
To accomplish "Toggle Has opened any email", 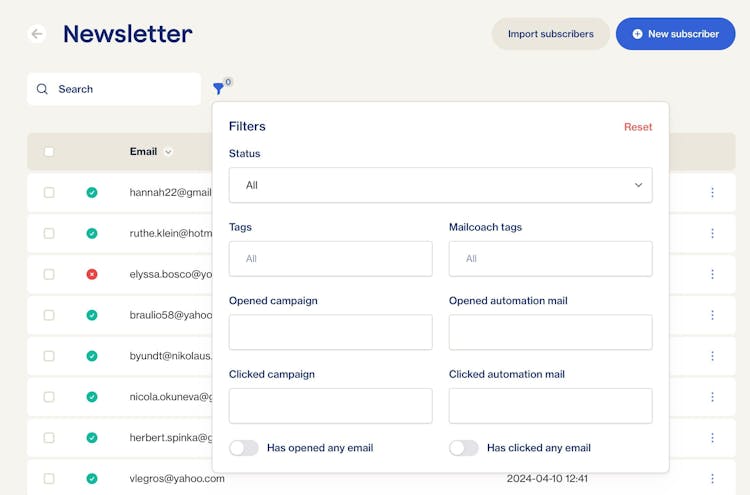I will click(244, 448).
